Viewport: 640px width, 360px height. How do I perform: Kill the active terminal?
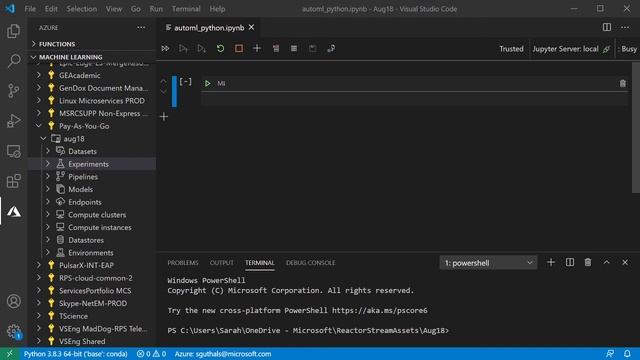588,262
